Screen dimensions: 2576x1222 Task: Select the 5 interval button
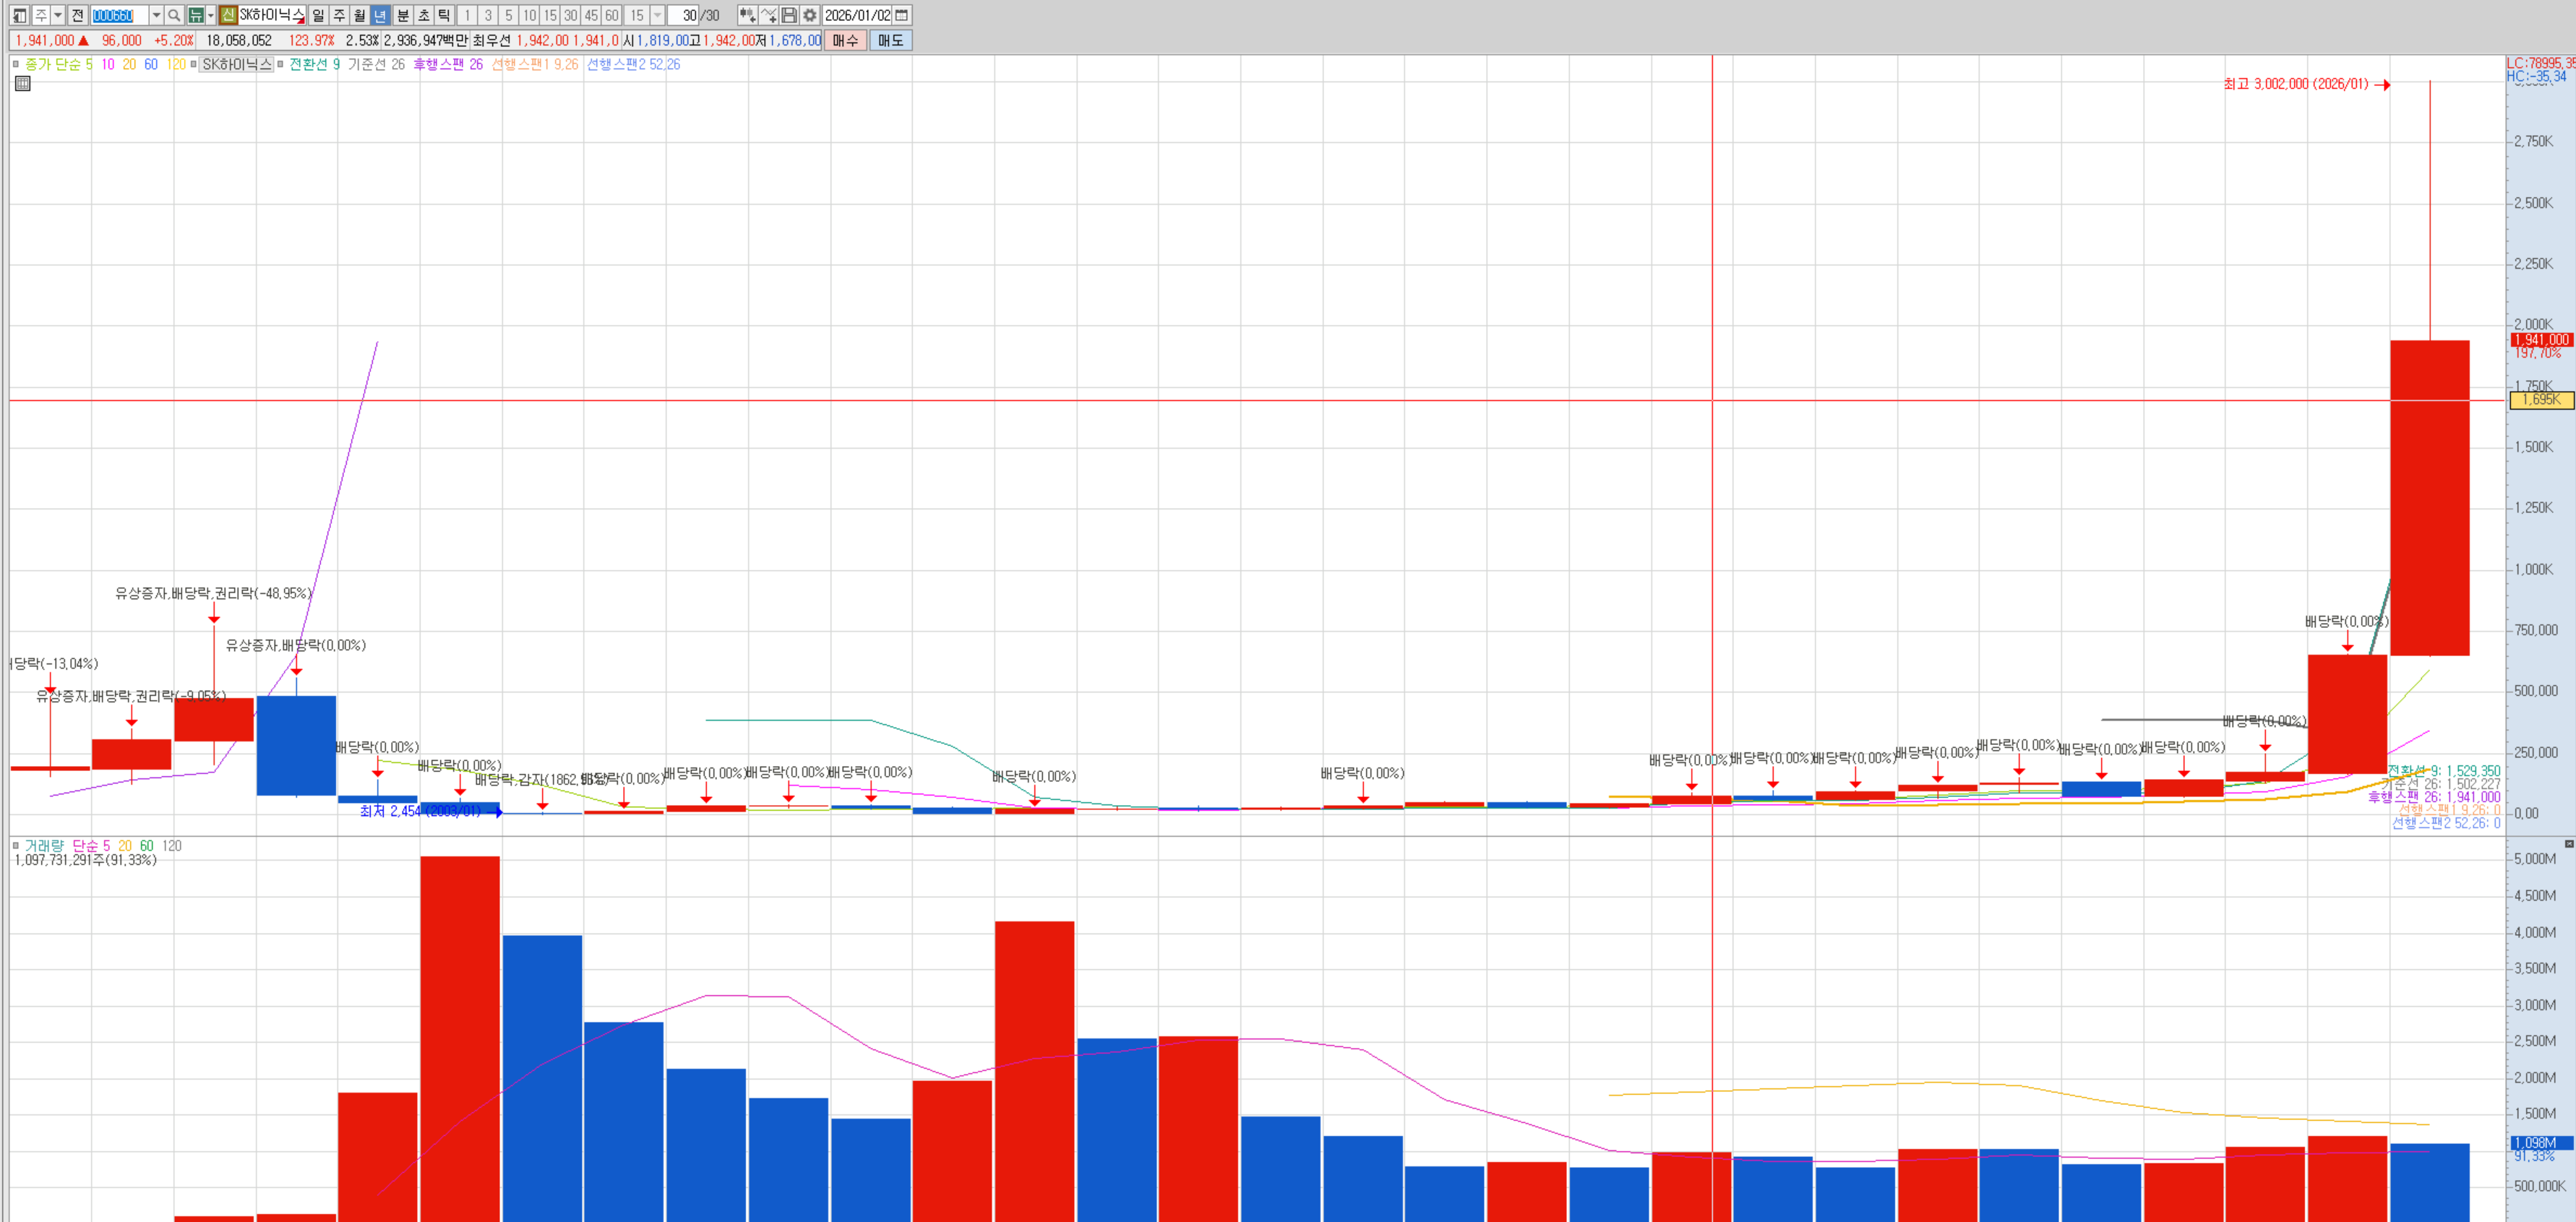(509, 15)
